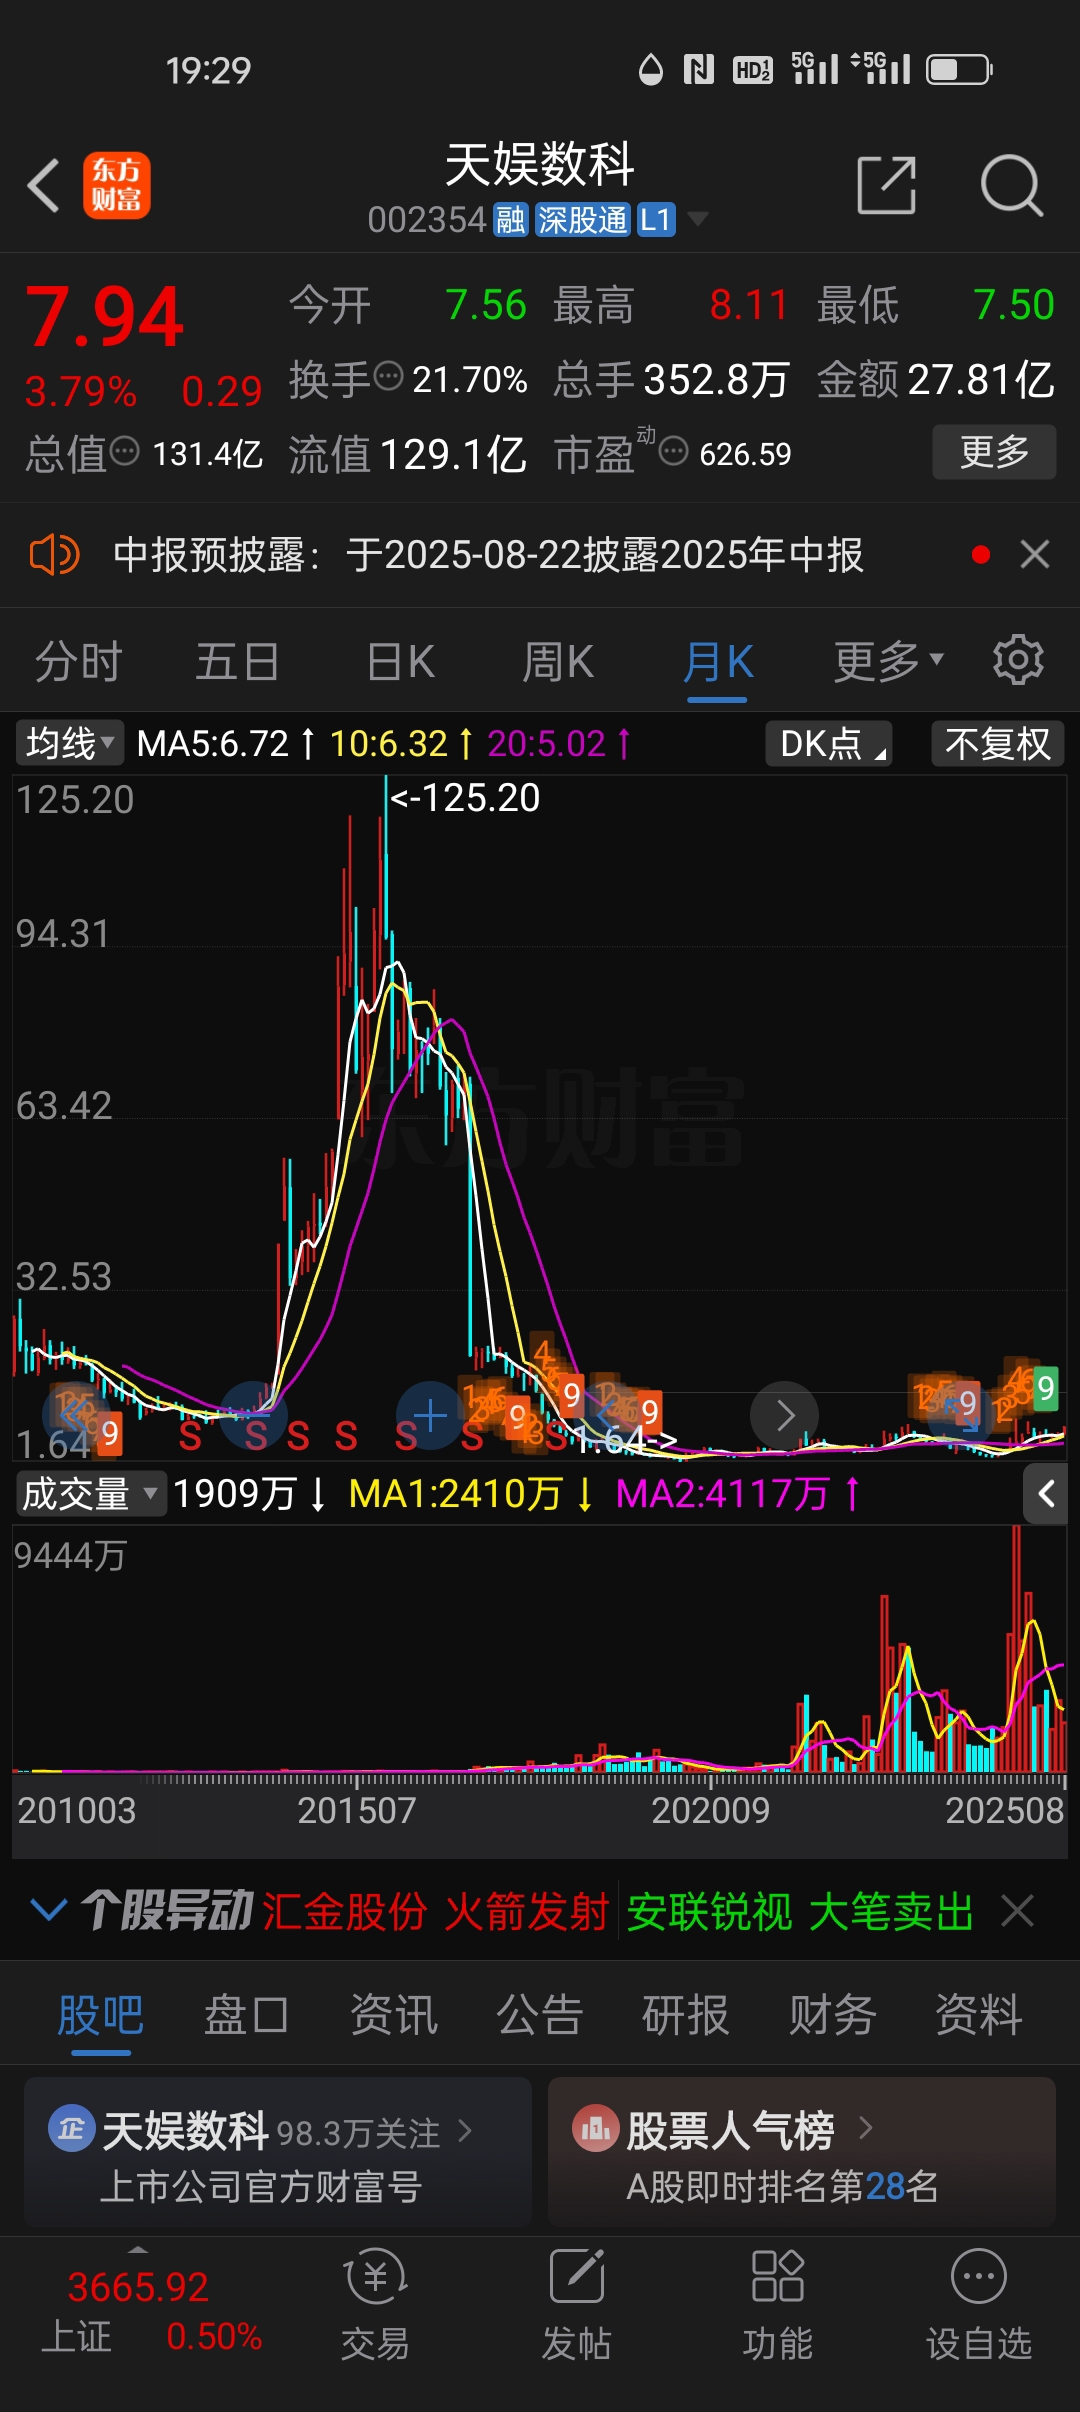Move chart left with double-arrow button
The height and width of the screenshot is (2412, 1080).
[75, 1415]
